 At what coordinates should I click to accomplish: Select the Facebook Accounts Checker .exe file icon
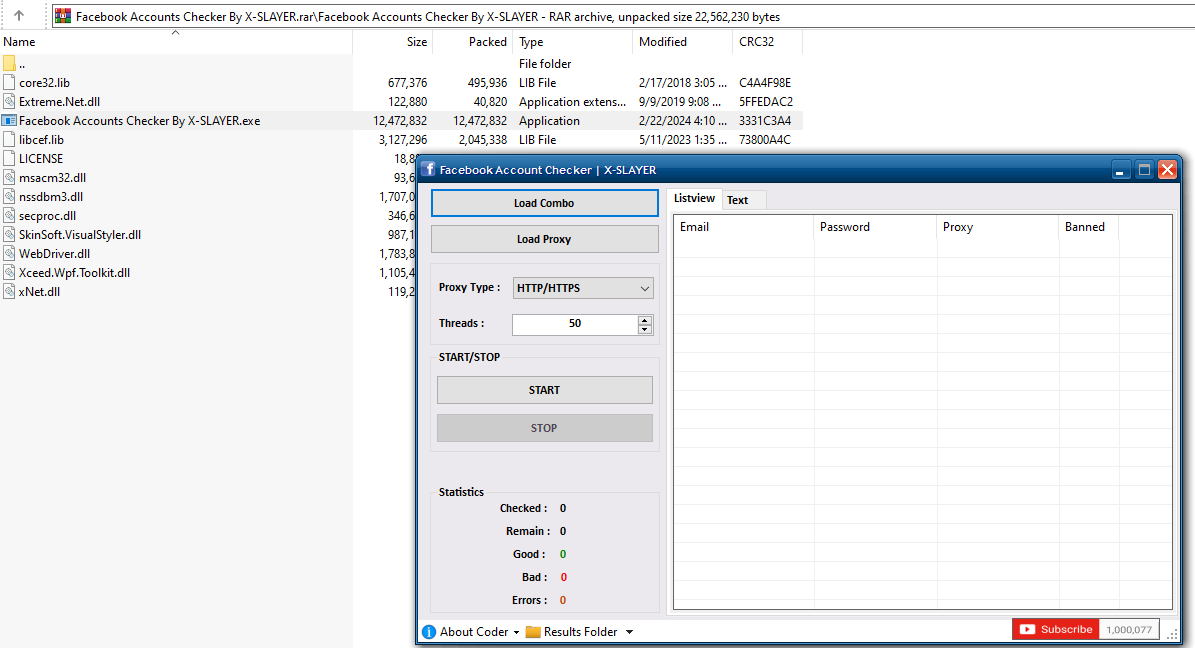[x=10, y=121]
